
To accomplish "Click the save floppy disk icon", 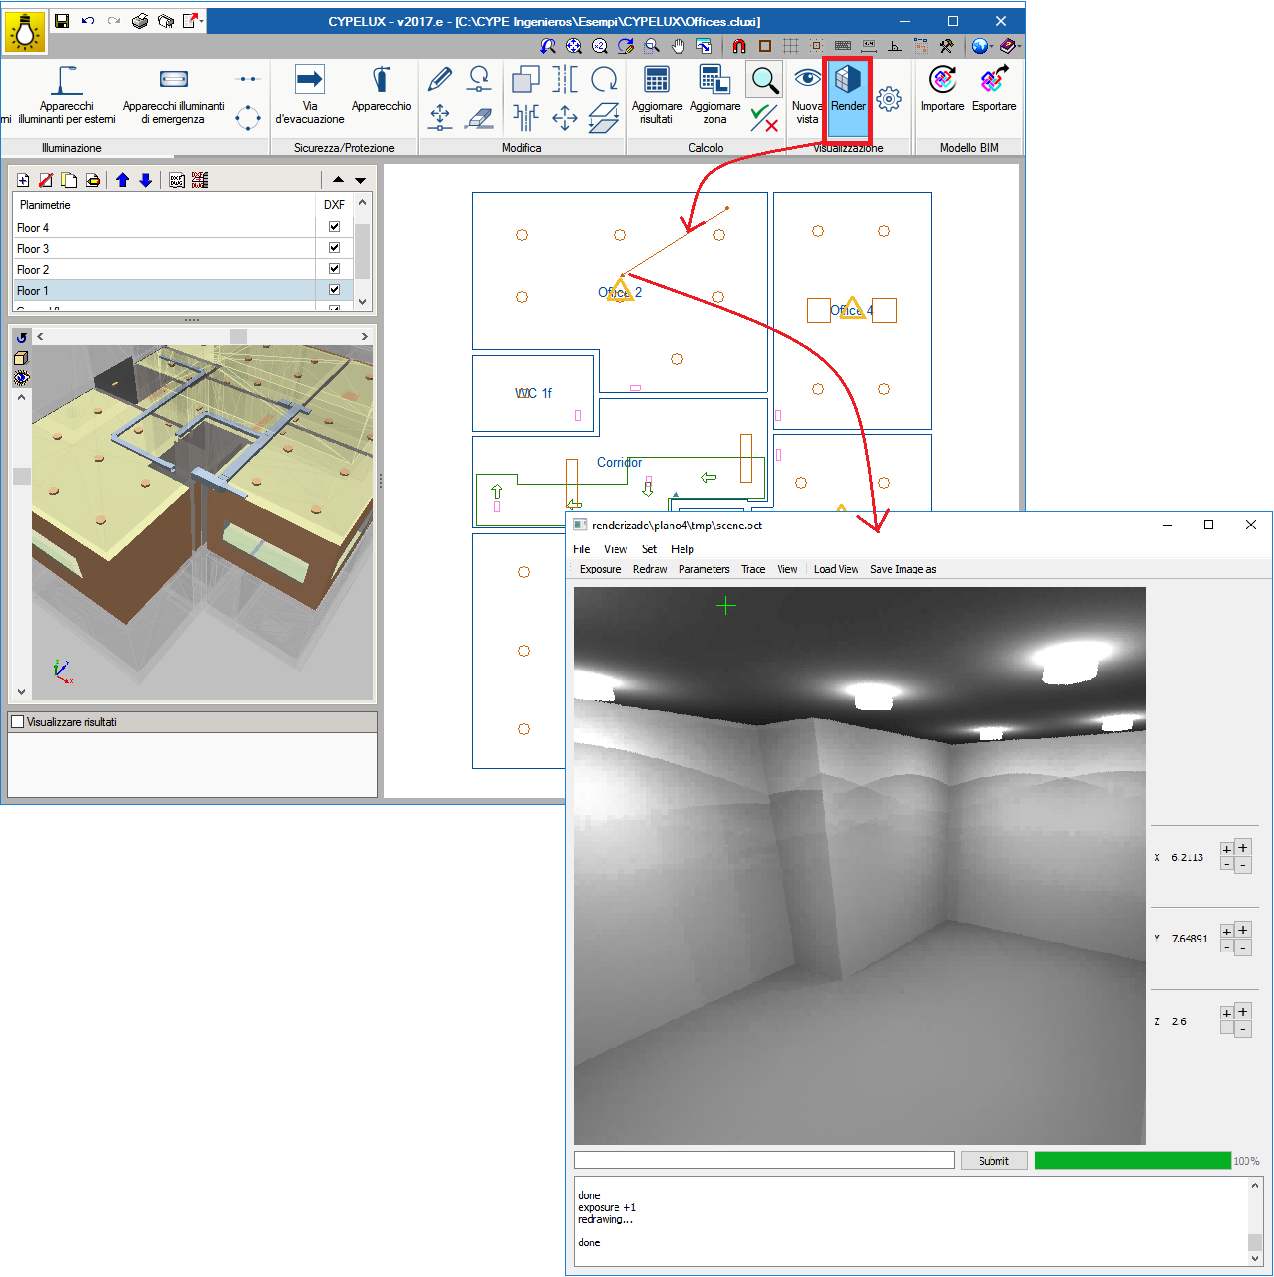I will pyautogui.click(x=62, y=21).
